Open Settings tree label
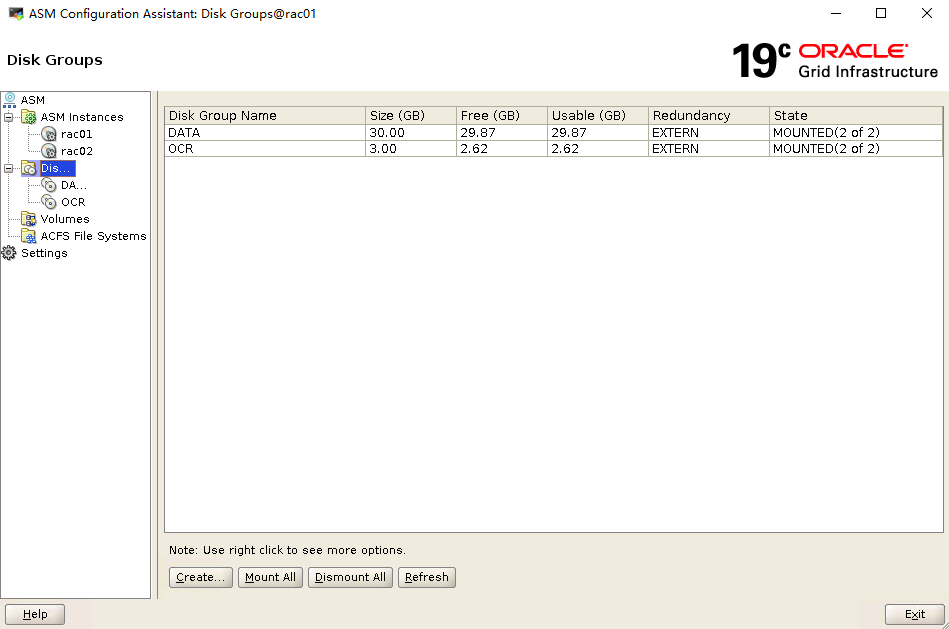The image size is (949, 629). (44, 253)
